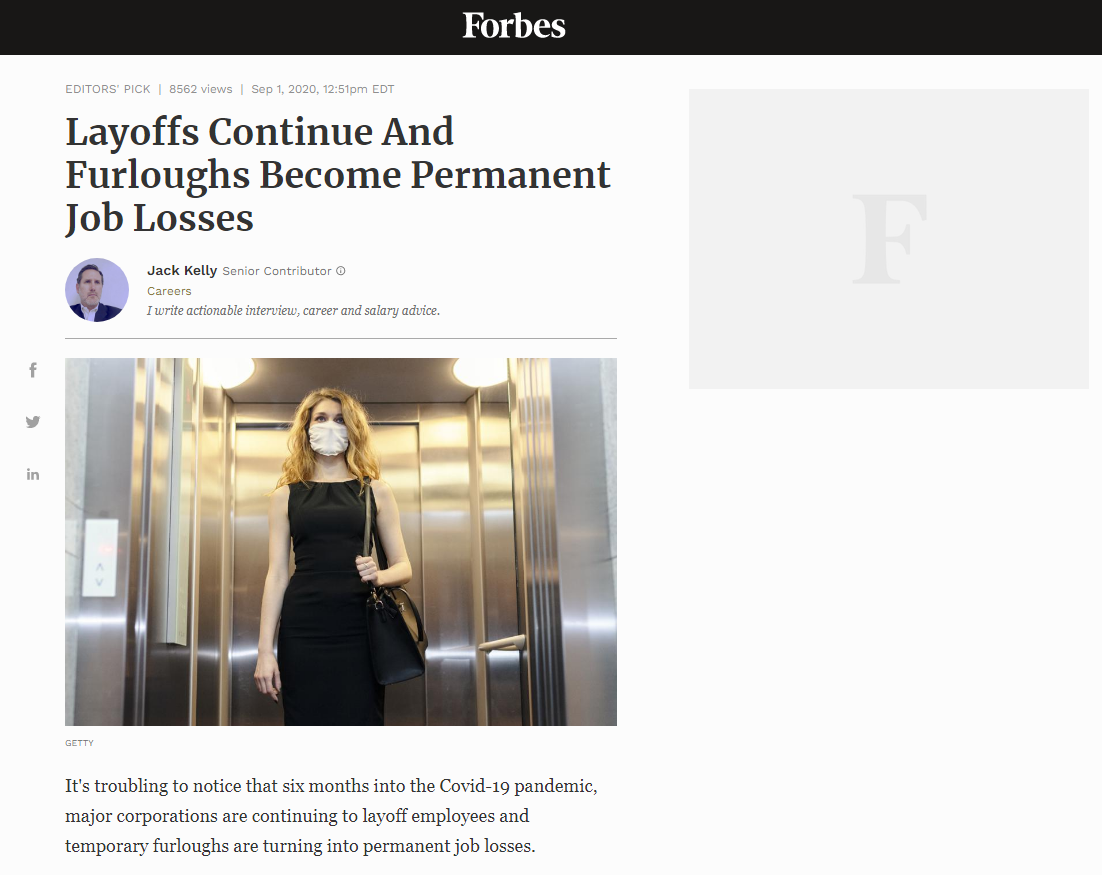
Task: Click the Getty image credit caption
Action: click(79, 743)
